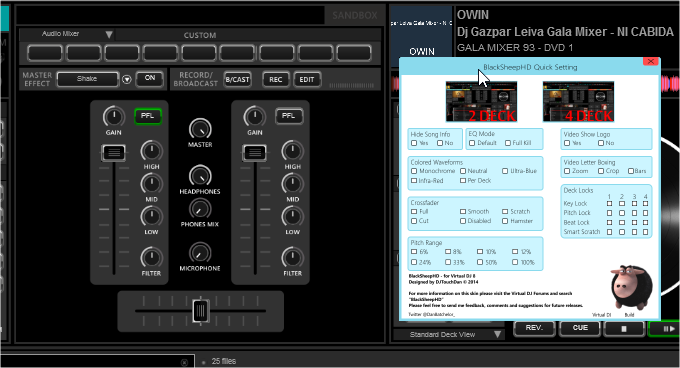Click the REC record button

(275, 80)
